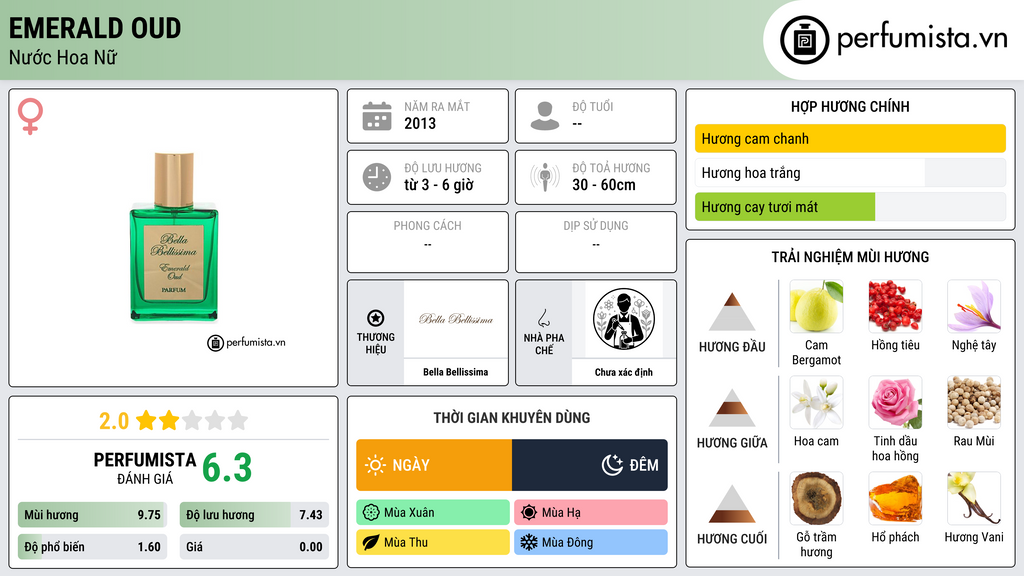1024x576 pixels.
Task: Click the Bella Bellissima brand name text
Action: coord(455,372)
